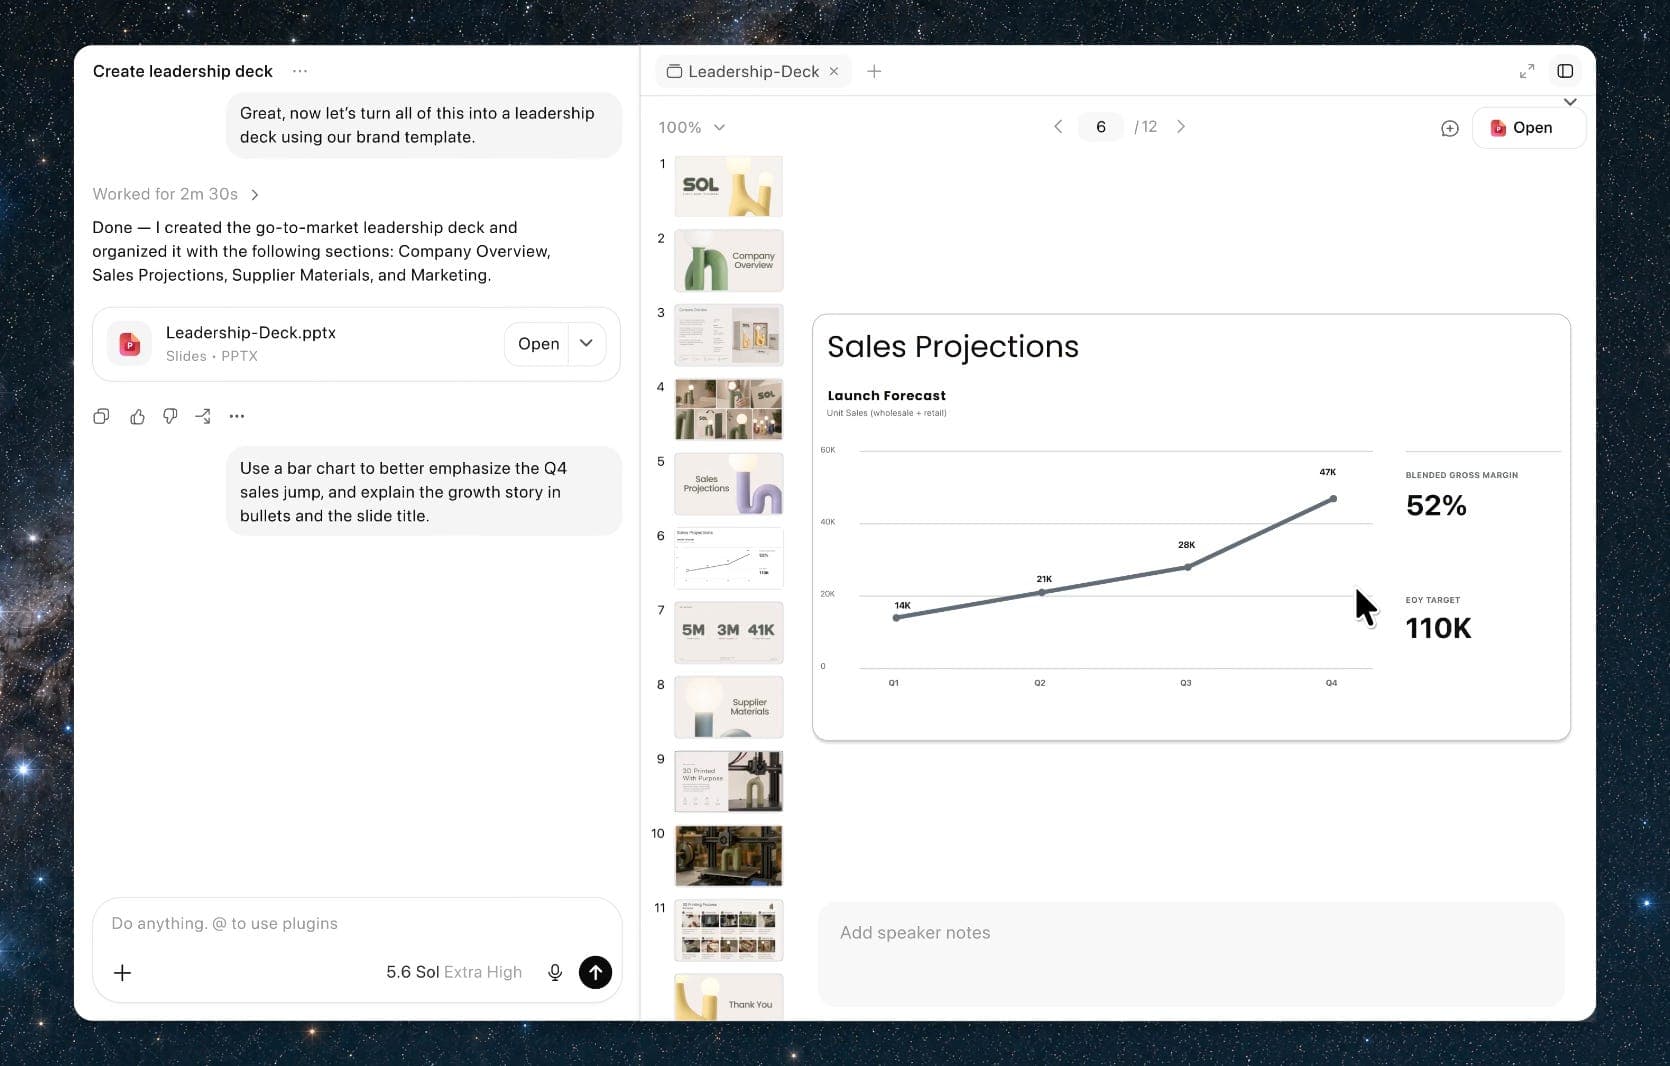Screen dimensions: 1670x1066
Task: Select slide 5 Sales Projections section thumbnail
Action: click(729, 484)
